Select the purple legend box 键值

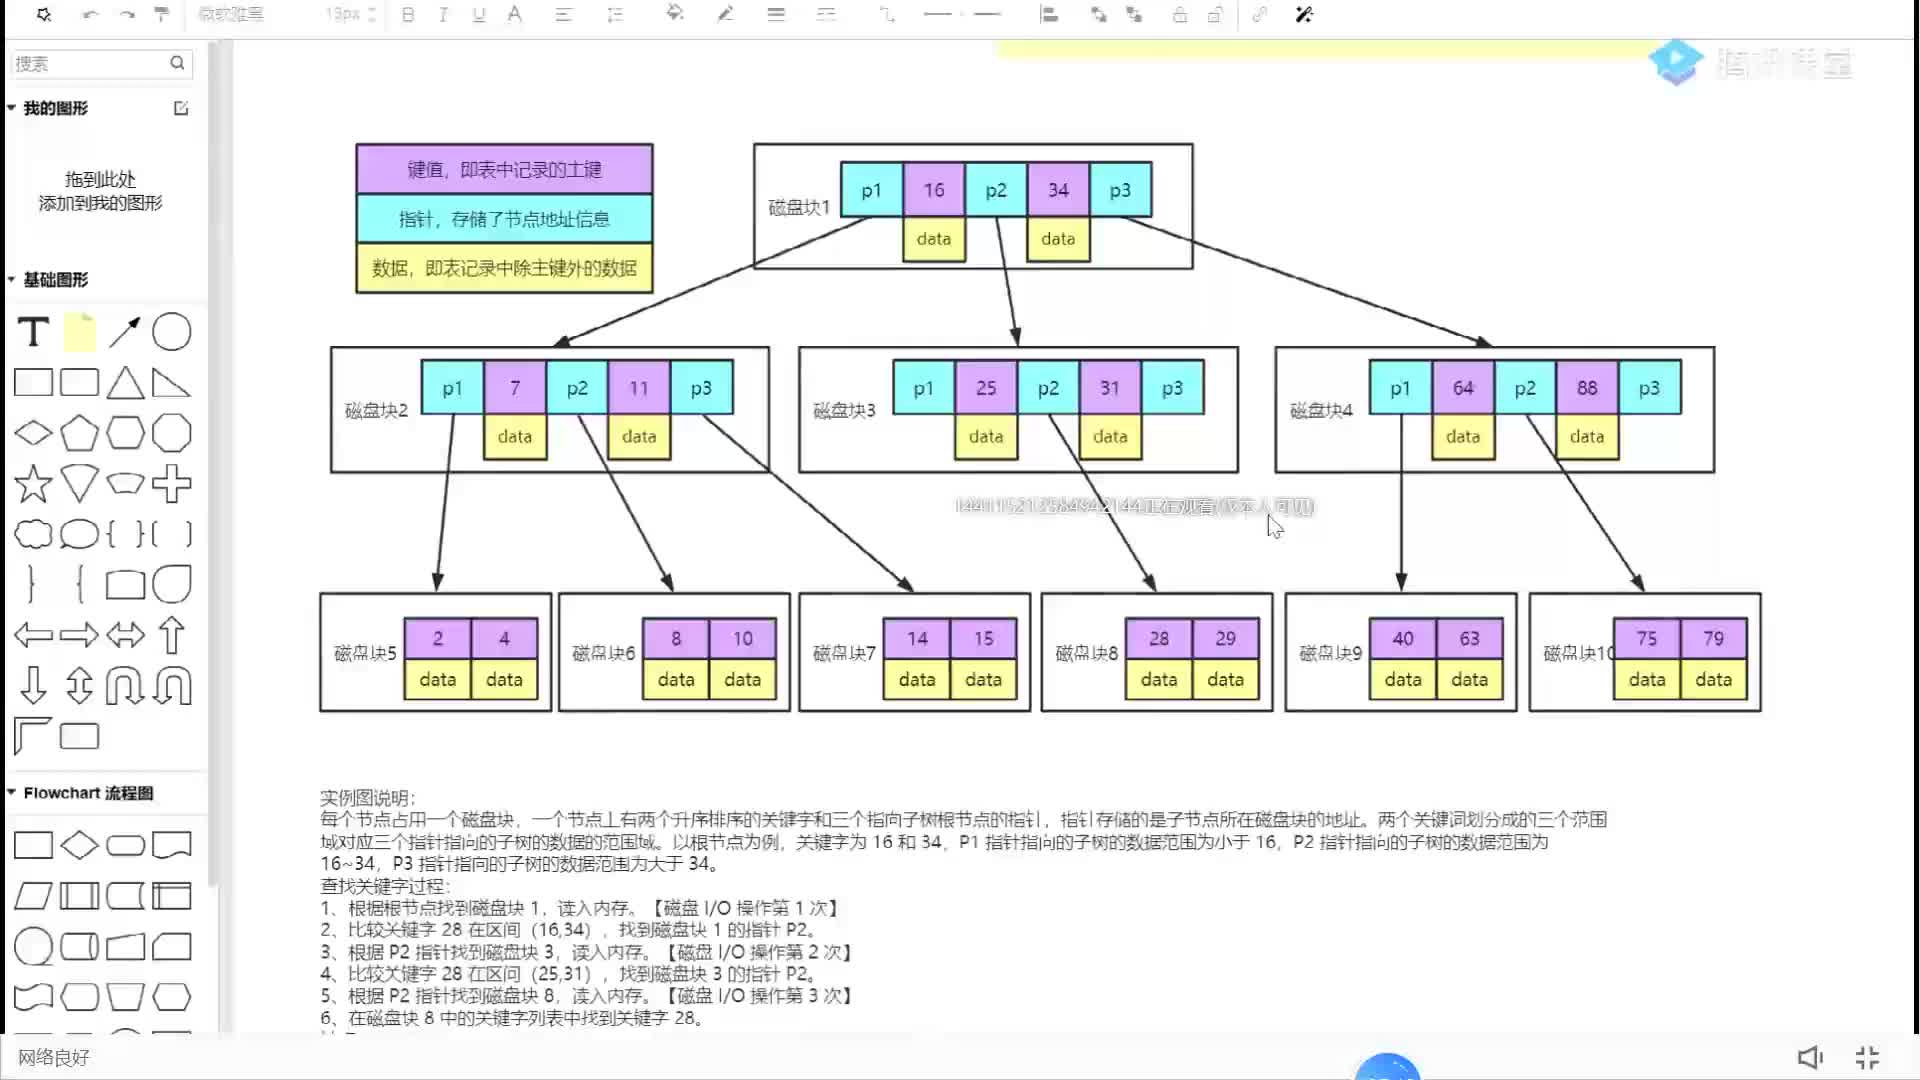[x=504, y=169]
